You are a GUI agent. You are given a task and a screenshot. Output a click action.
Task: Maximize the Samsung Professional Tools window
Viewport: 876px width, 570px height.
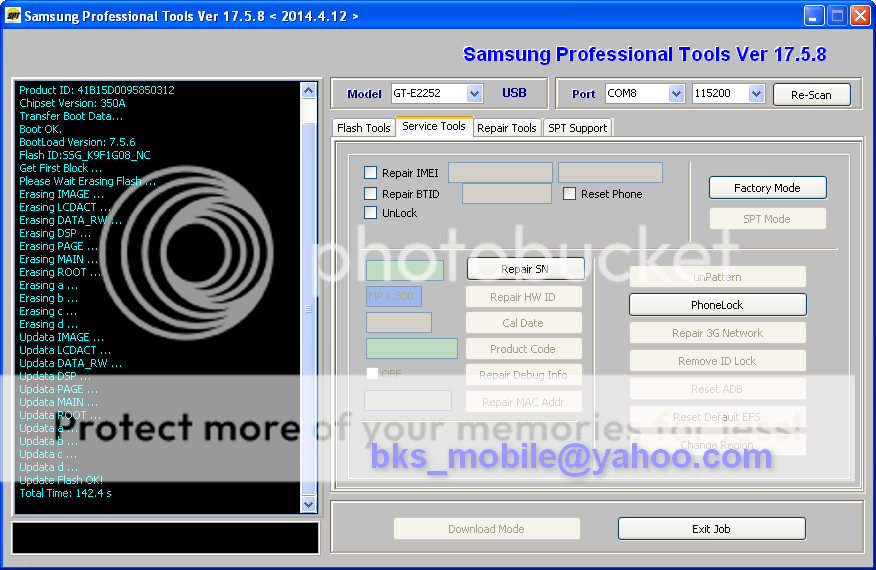tap(837, 16)
